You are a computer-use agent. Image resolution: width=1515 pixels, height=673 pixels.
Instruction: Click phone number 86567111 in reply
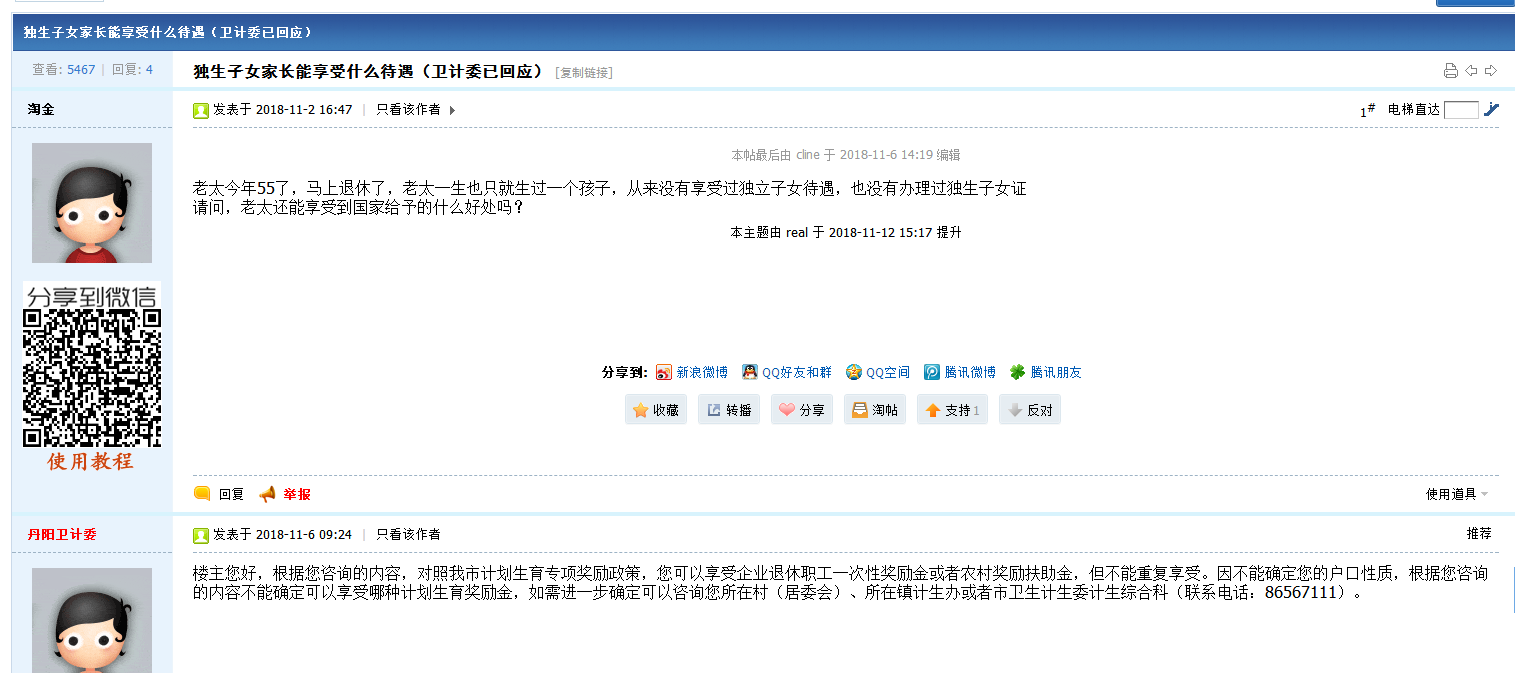pyautogui.click(x=1301, y=592)
